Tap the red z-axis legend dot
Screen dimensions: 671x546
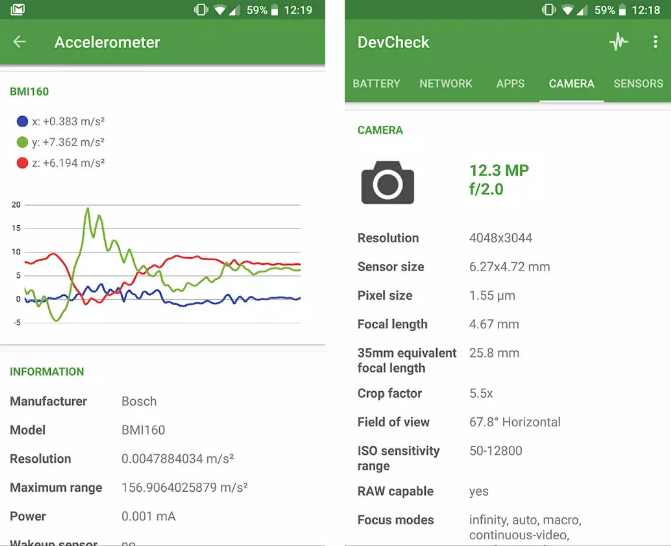[22, 163]
